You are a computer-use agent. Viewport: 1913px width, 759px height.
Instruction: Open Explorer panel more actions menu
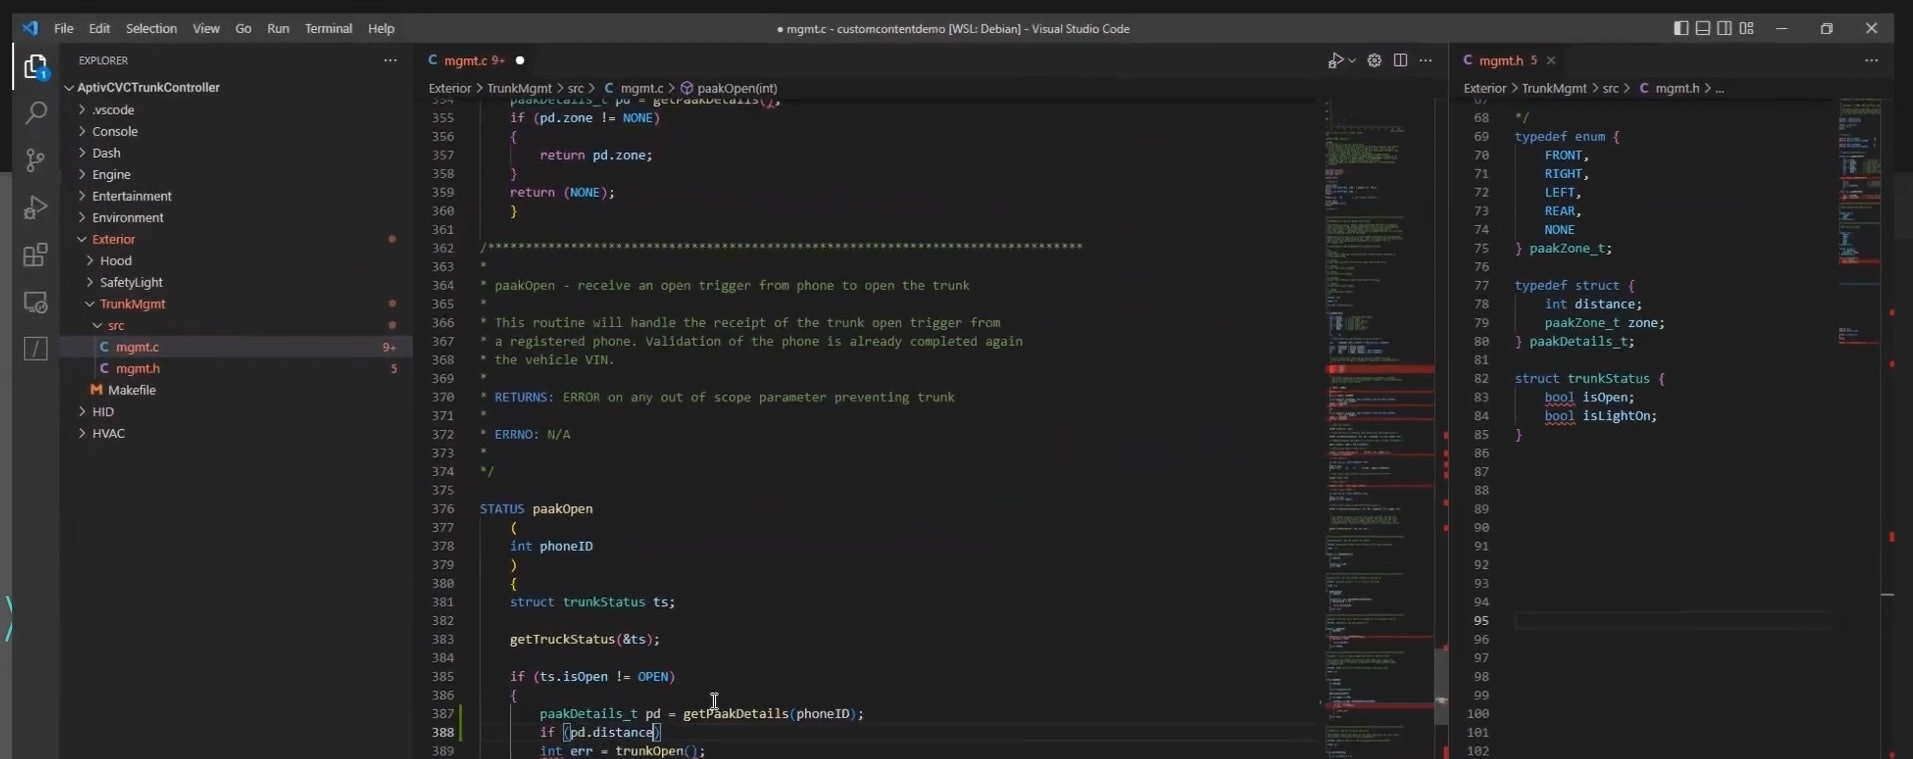tap(390, 60)
